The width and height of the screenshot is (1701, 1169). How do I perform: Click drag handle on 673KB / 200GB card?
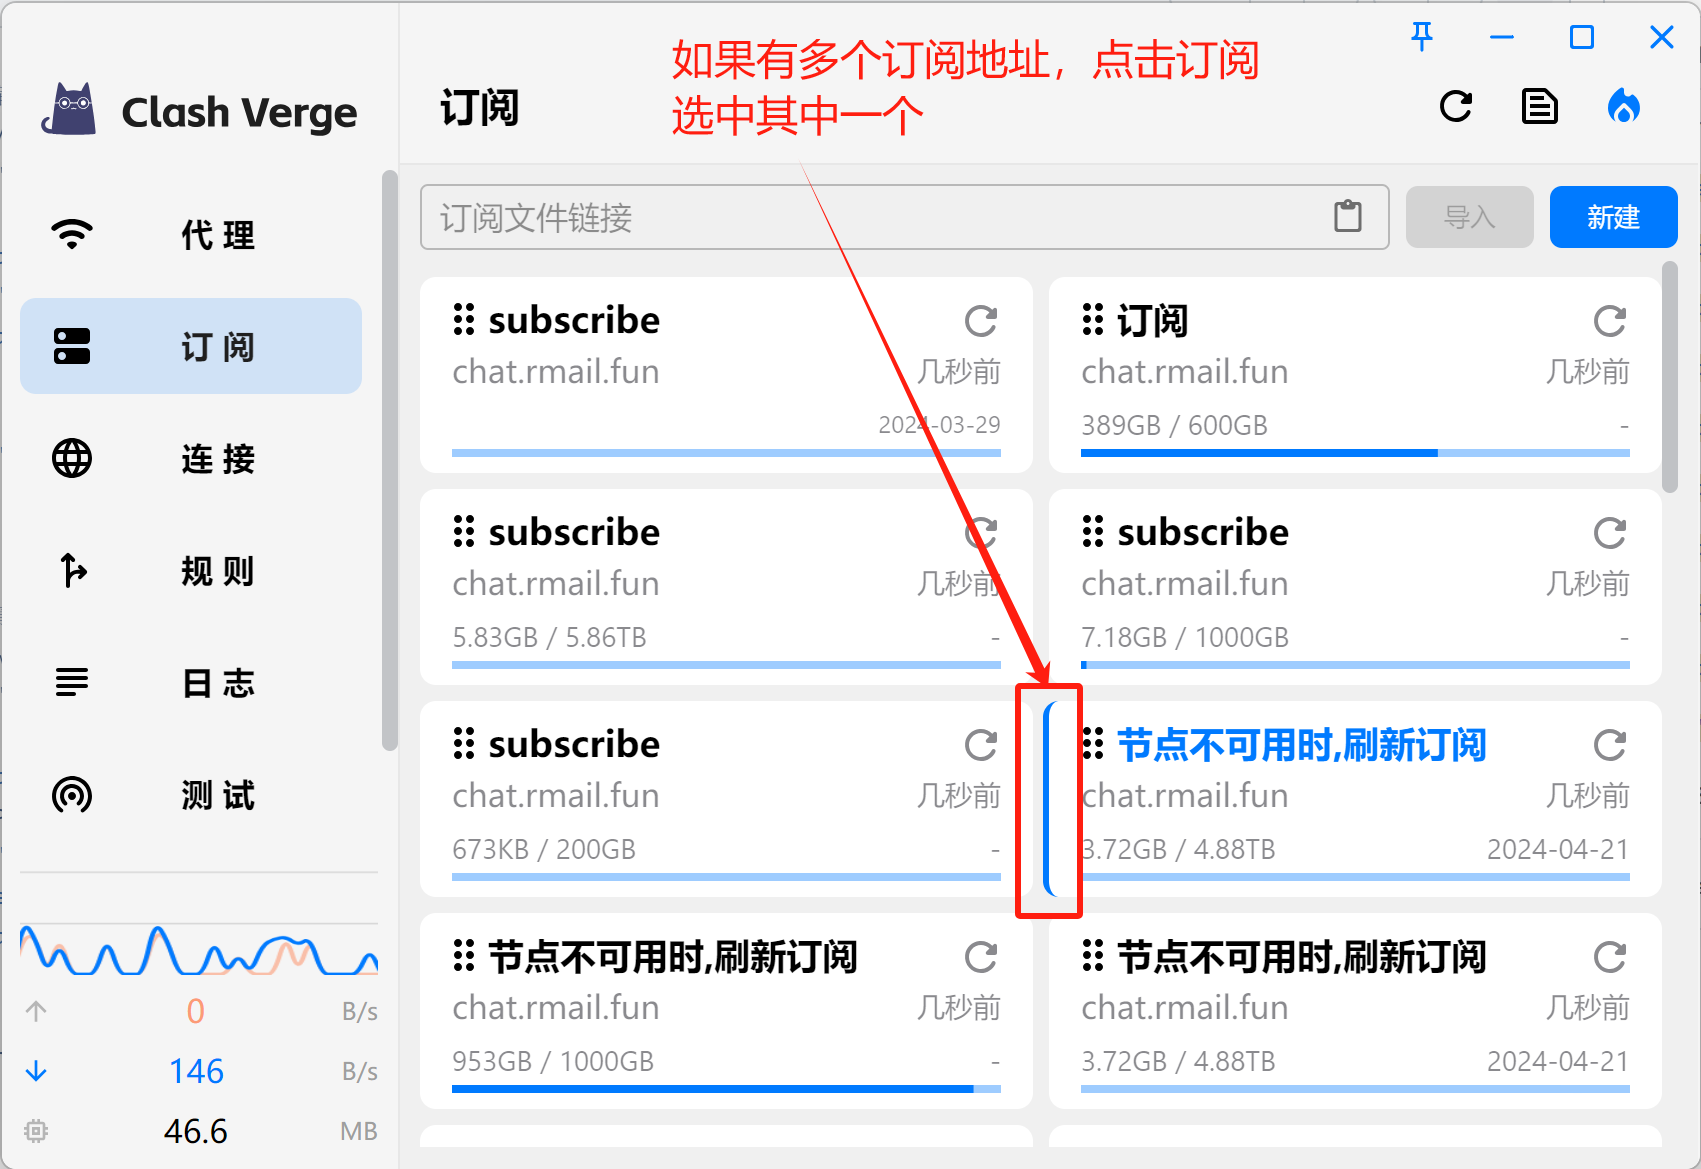(x=464, y=744)
